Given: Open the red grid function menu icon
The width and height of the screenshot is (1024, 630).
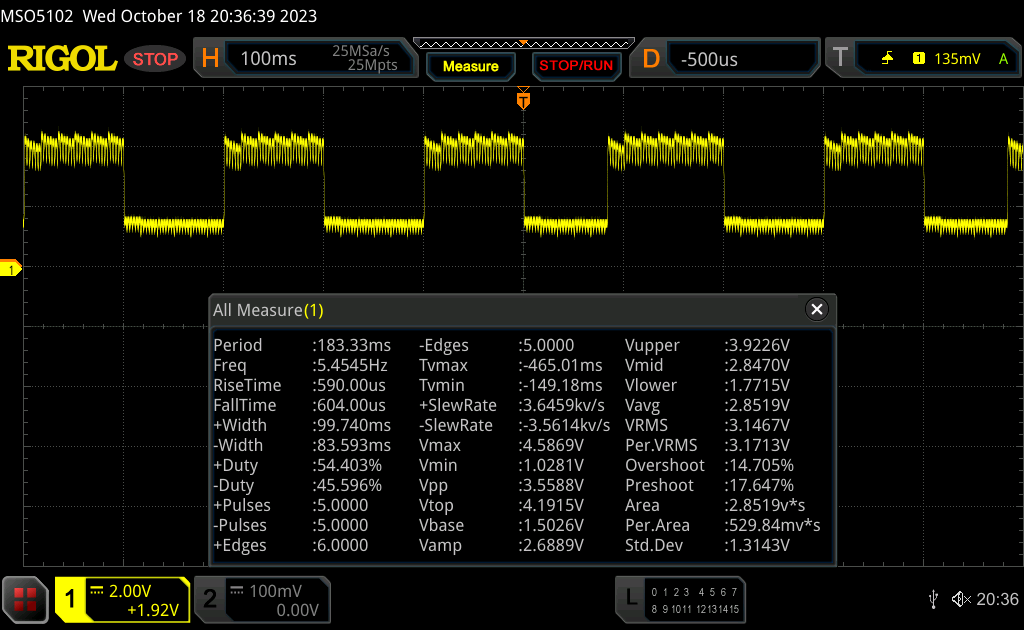Looking at the screenshot, I should [25, 599].
